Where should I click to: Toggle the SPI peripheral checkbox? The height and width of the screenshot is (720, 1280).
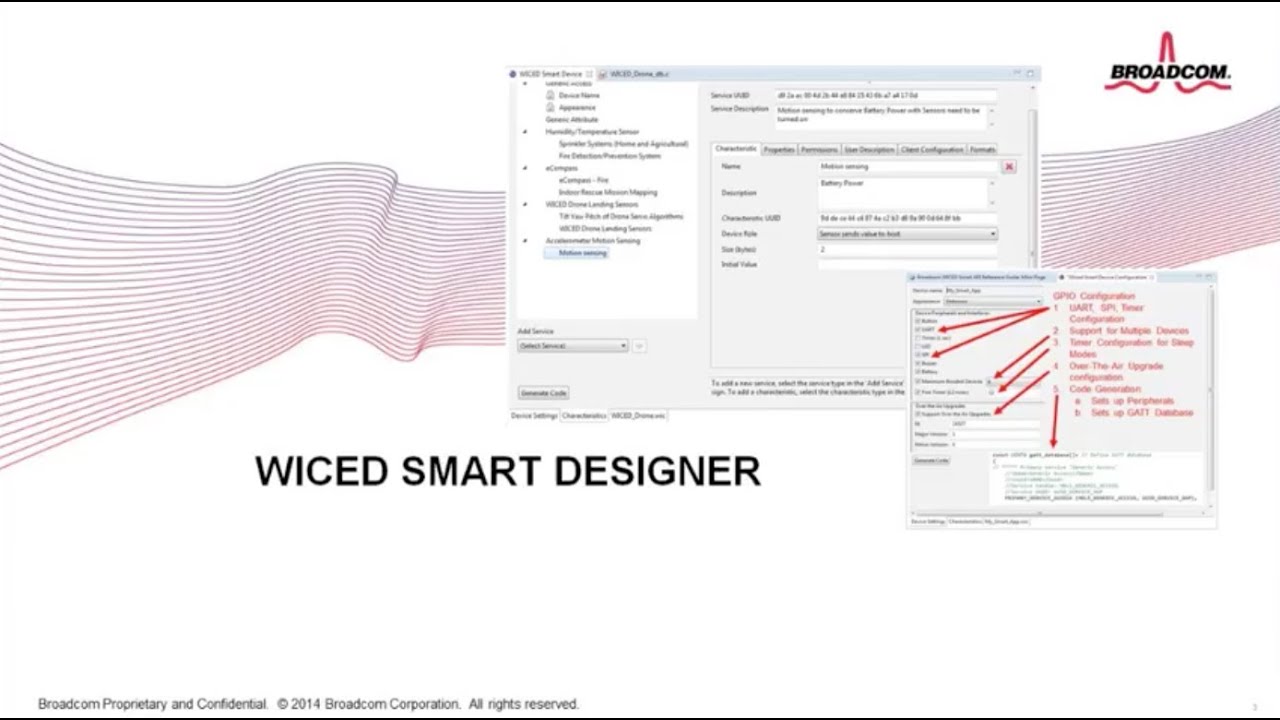(918, 354)
